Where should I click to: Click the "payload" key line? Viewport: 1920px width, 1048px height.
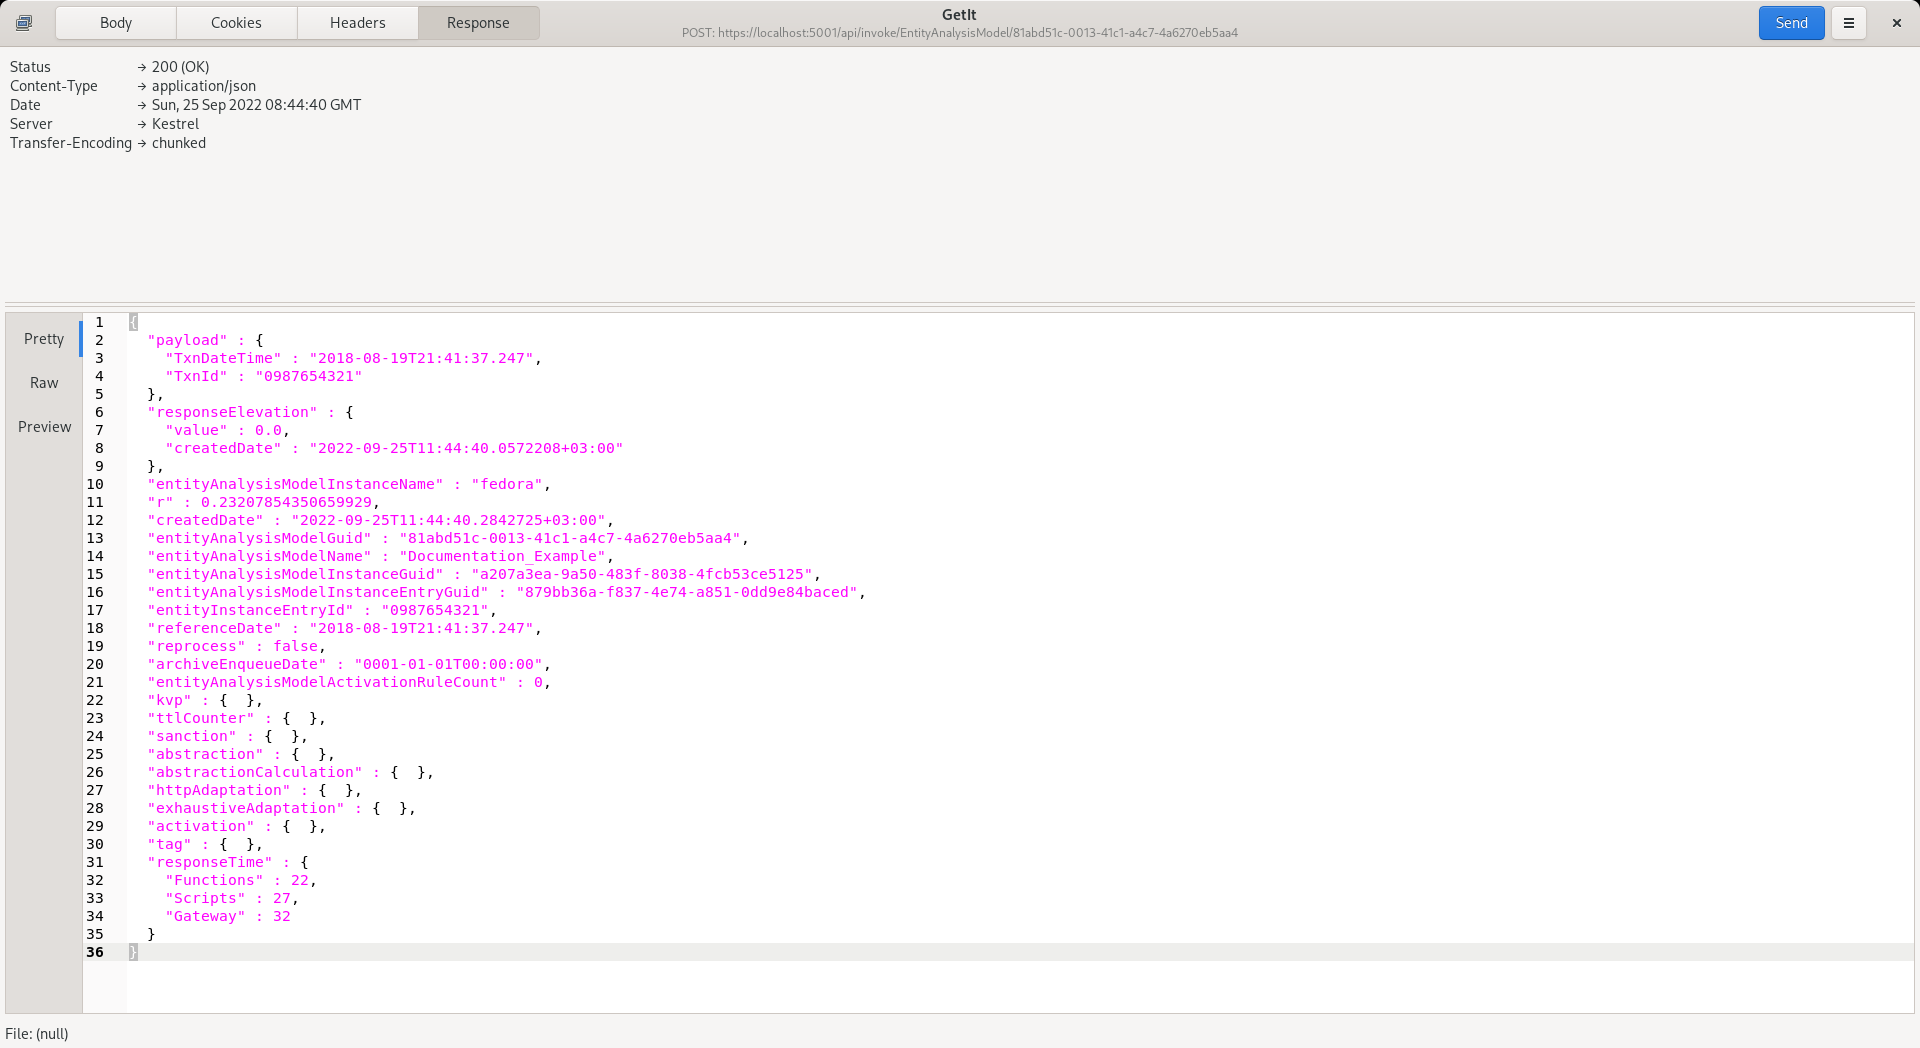click(205, 340)
